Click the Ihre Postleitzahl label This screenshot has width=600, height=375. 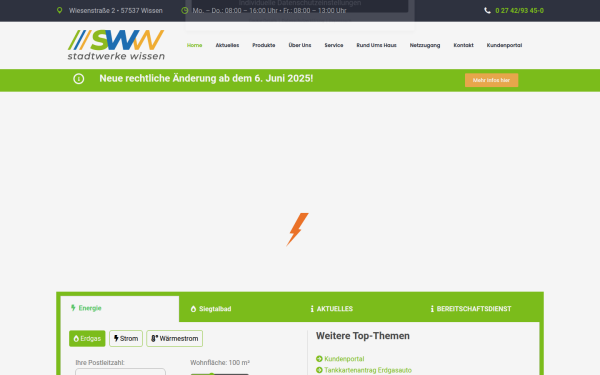point(100,362)
